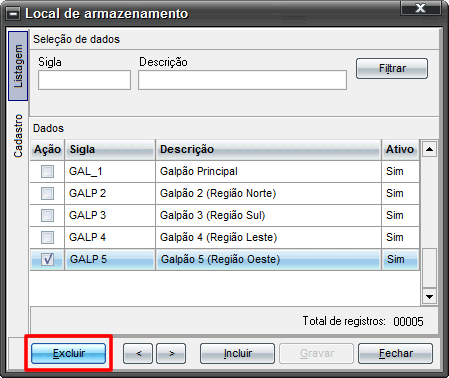Sort by the Ativo column header
Screen dimensions: 449x378
point(400,149)
